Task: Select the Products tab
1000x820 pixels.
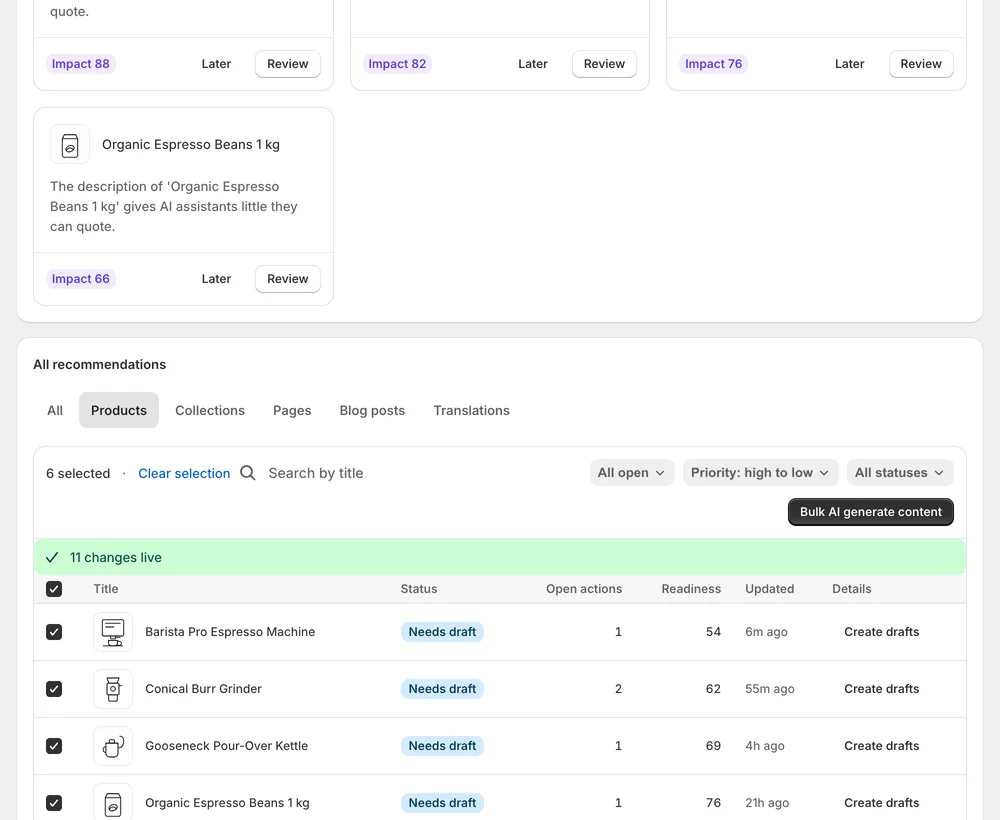Action: [x=119, y=410]
